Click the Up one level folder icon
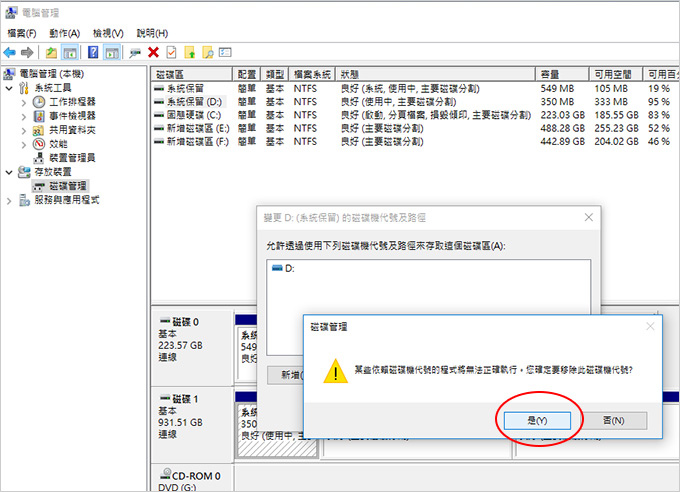 [x=51, y=53]
